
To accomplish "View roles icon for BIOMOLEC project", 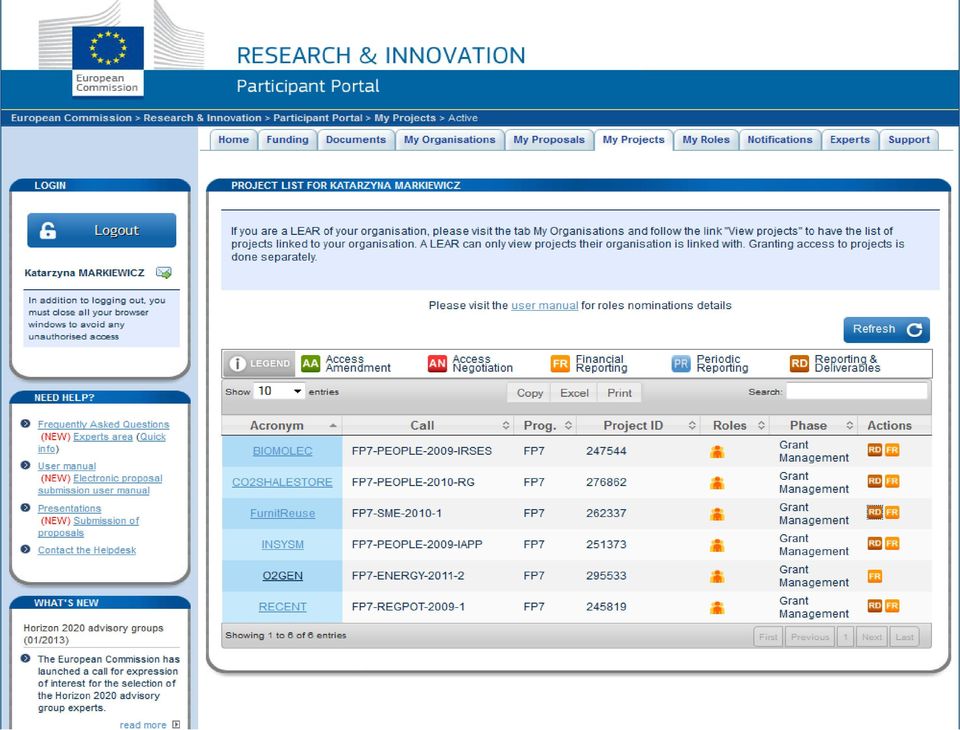I will point(717,452).
